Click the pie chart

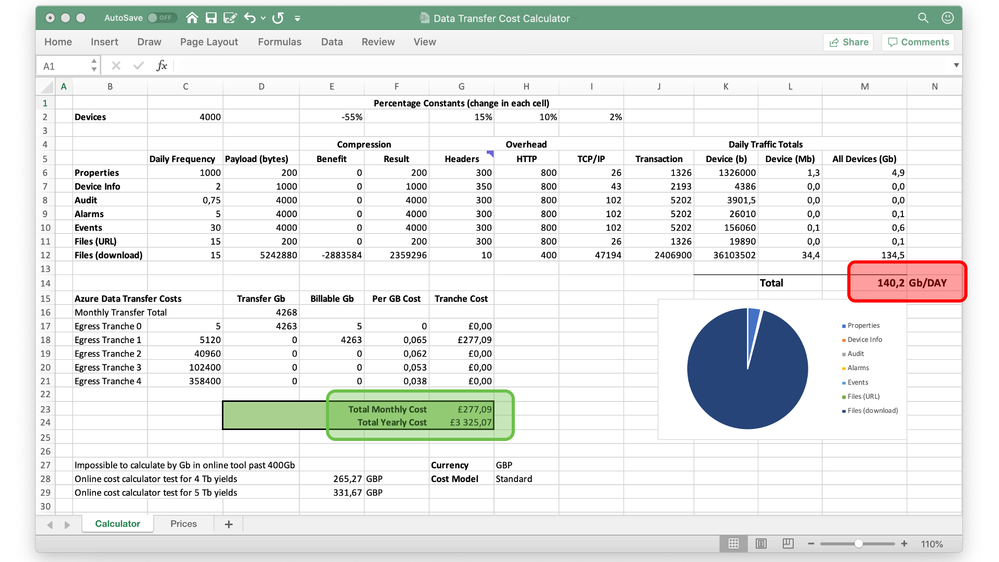click(747, 368)
